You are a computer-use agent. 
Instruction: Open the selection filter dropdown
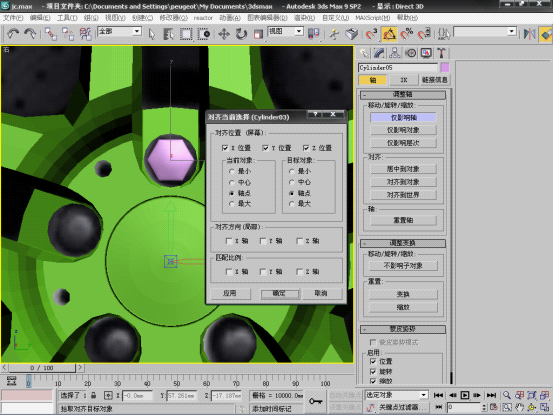(x=120, y=31)
